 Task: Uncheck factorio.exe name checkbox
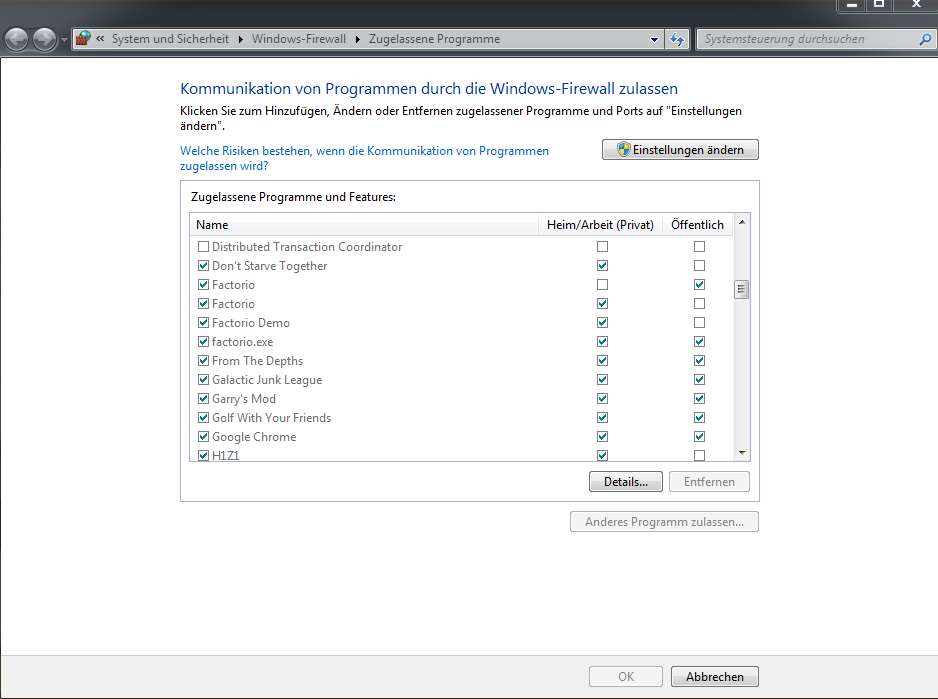203,342
